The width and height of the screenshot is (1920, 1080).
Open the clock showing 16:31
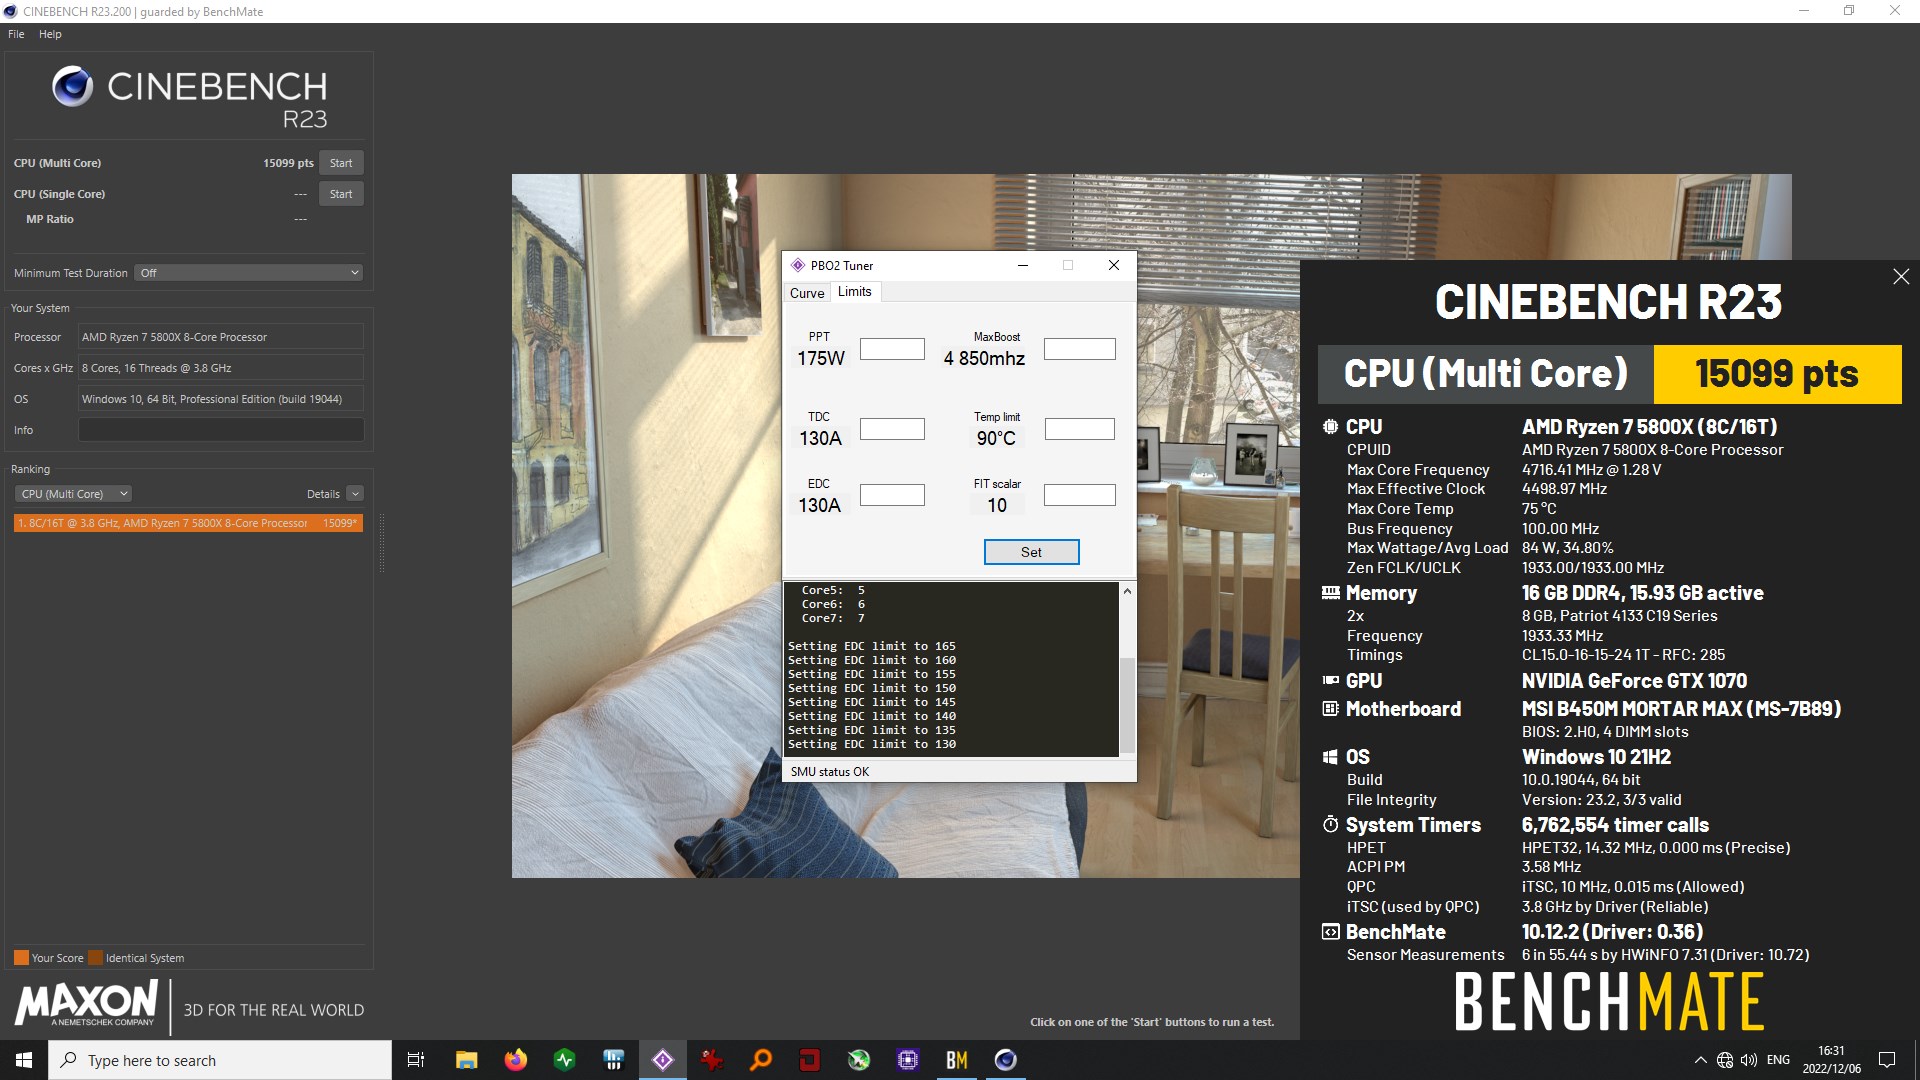click(1831, 1060)
